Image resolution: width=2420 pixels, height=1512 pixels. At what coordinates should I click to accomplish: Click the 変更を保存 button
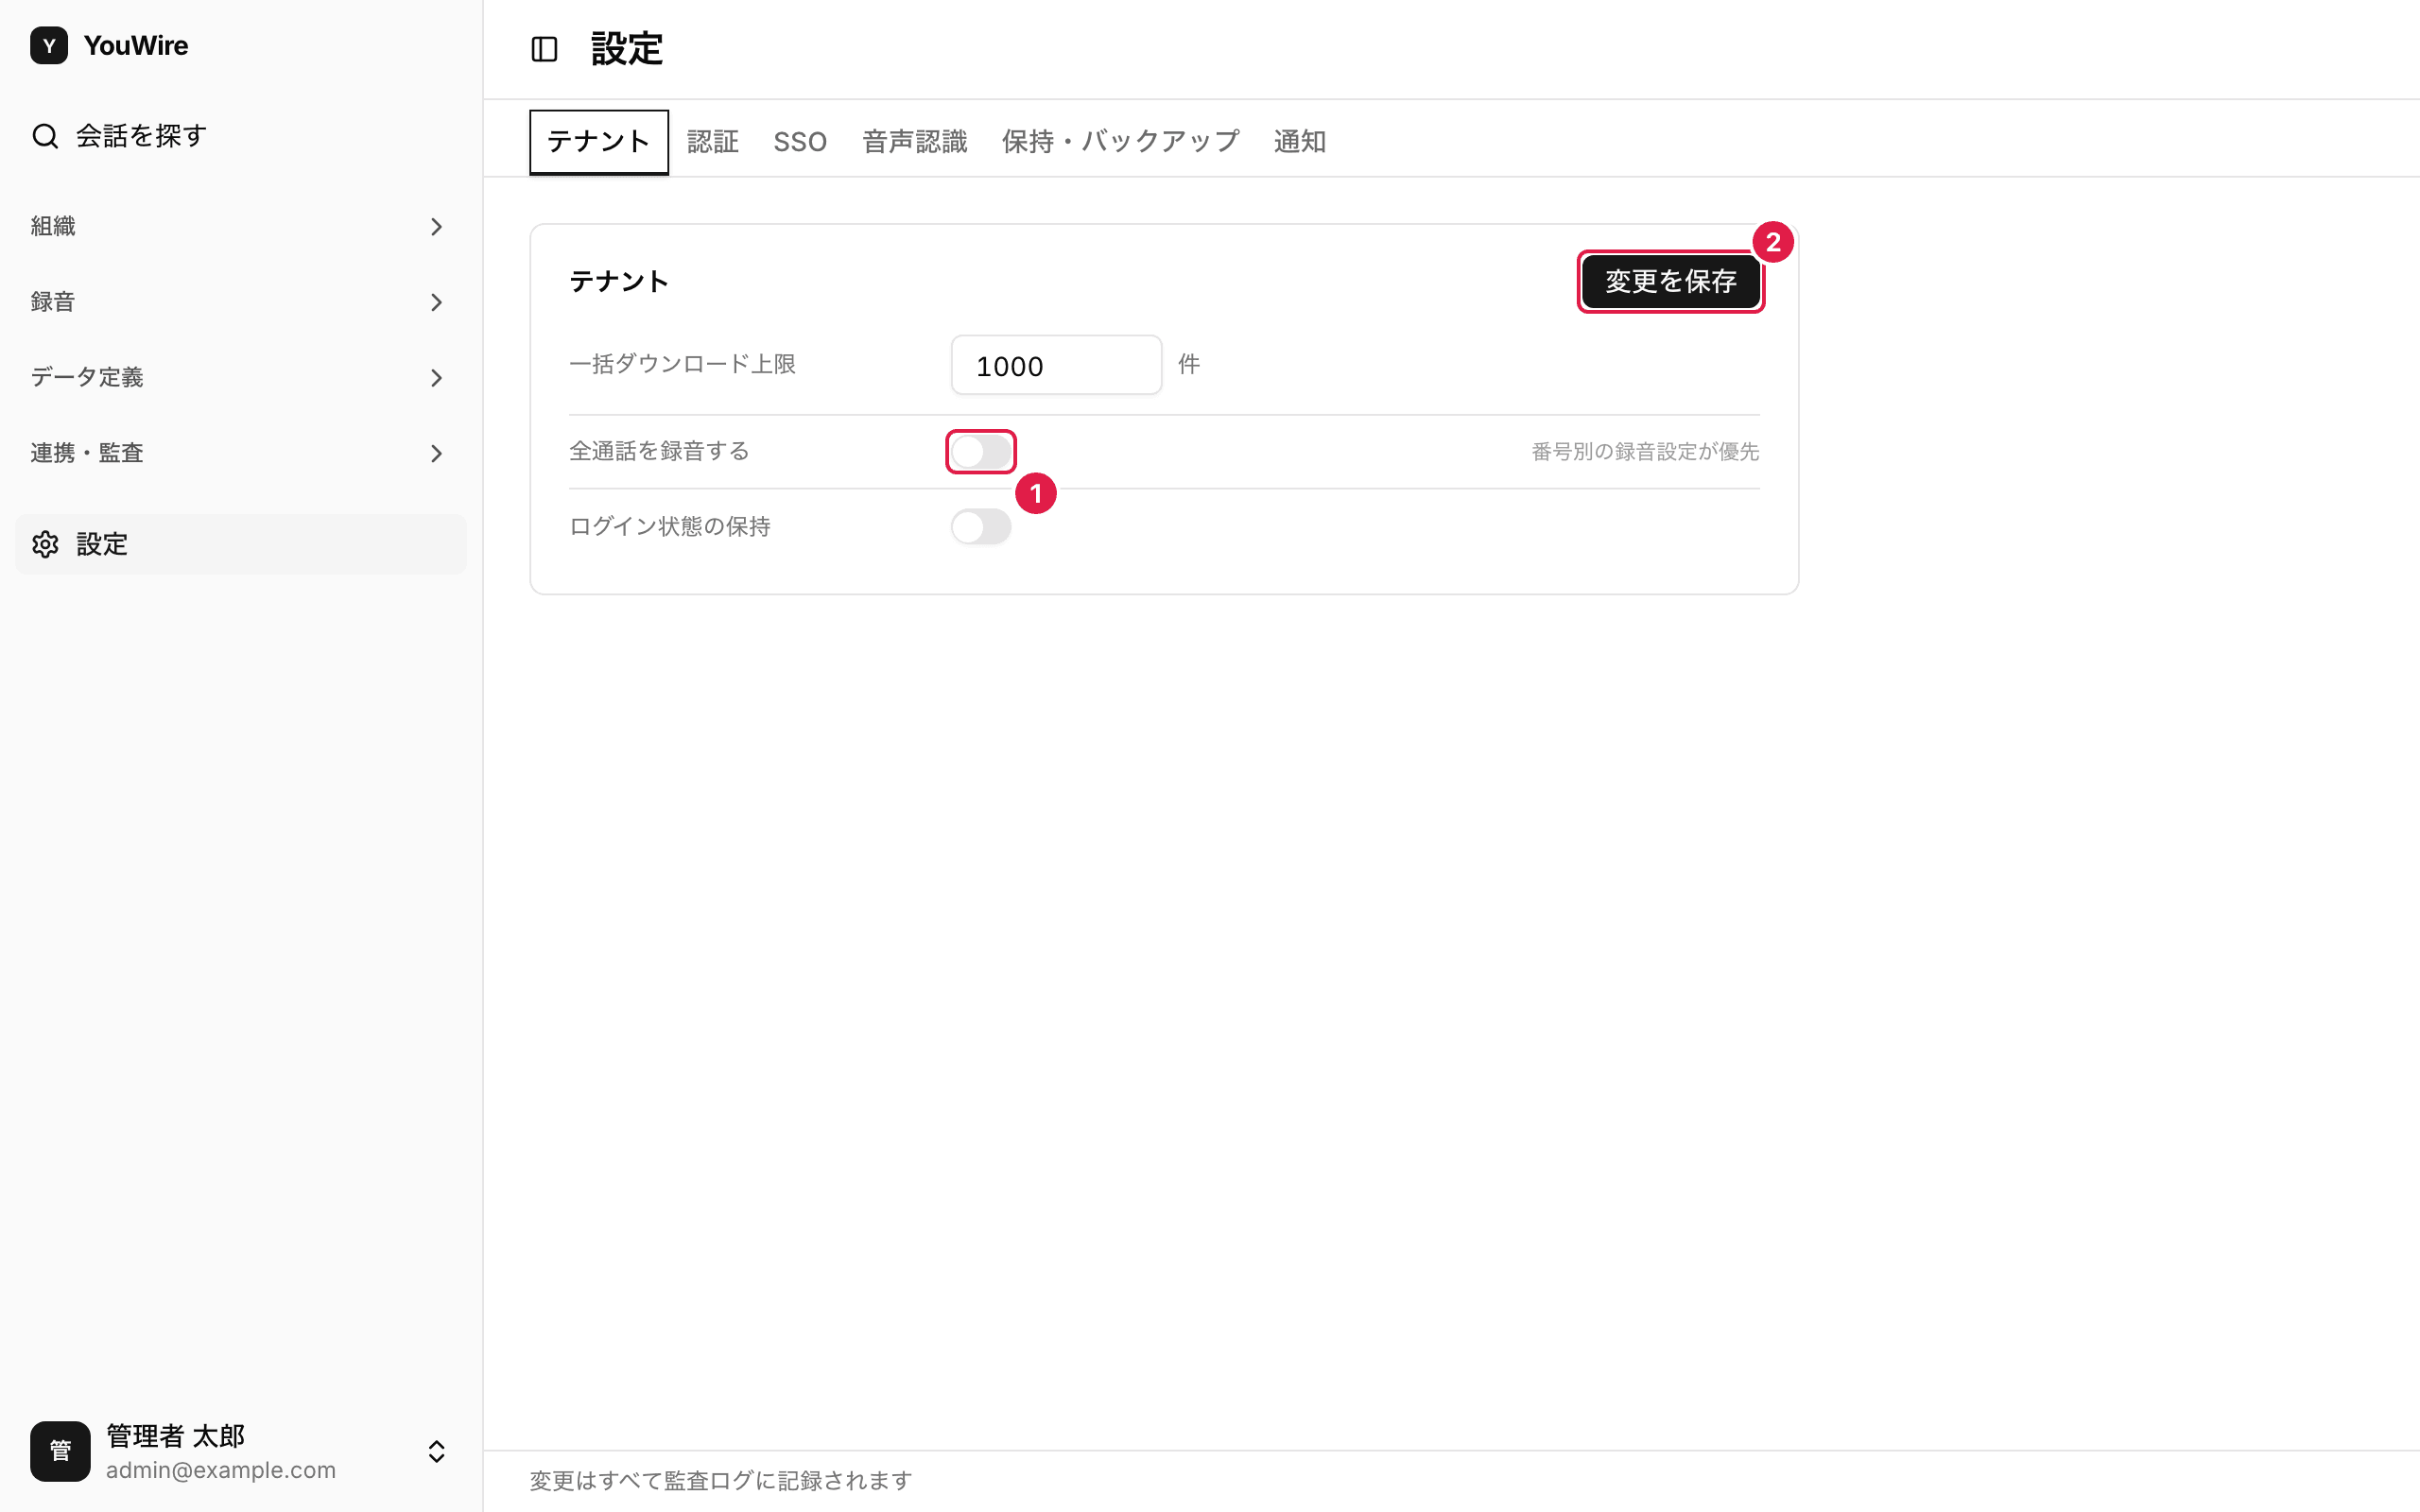(1671, 282)
